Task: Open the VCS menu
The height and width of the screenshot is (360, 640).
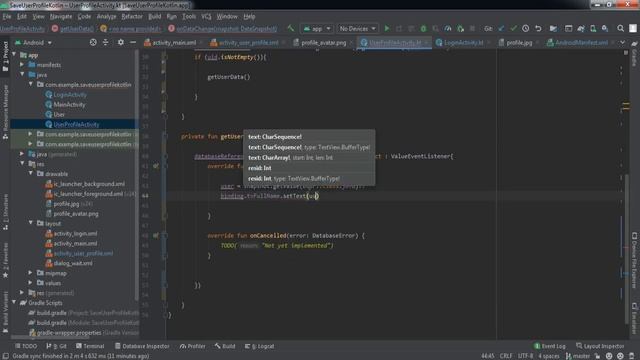Action: coord(206,17)
